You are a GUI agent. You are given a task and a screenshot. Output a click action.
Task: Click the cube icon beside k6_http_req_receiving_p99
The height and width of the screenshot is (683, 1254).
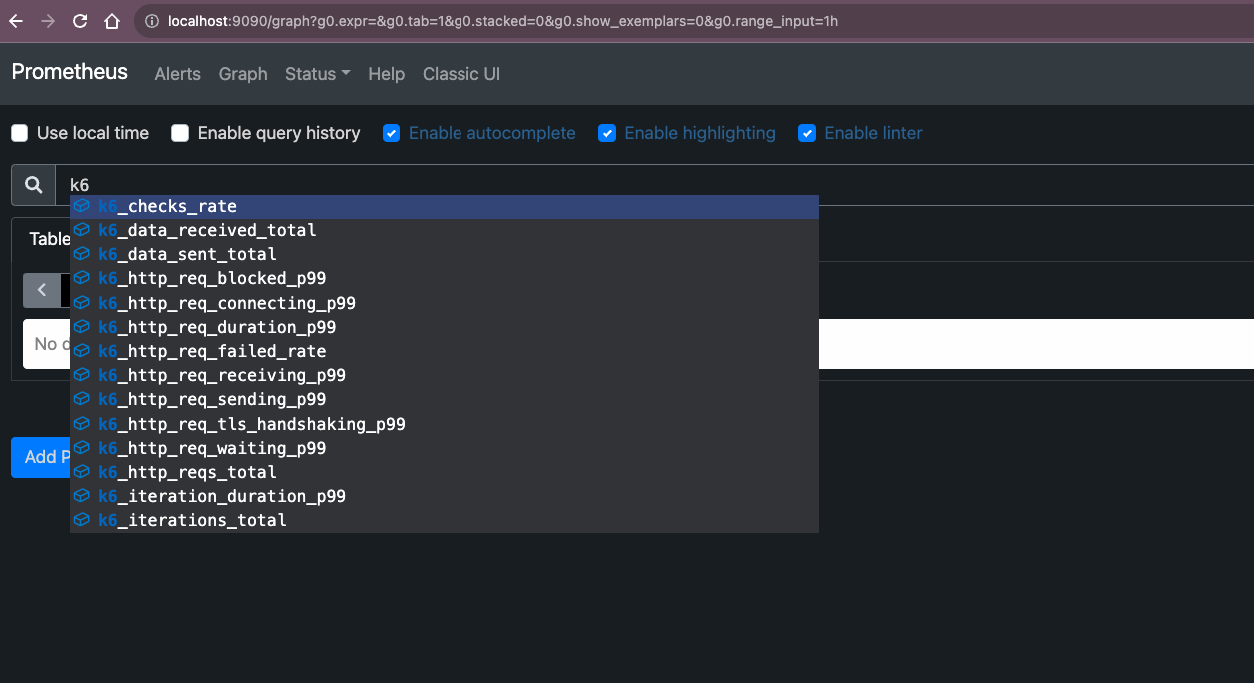82,375
